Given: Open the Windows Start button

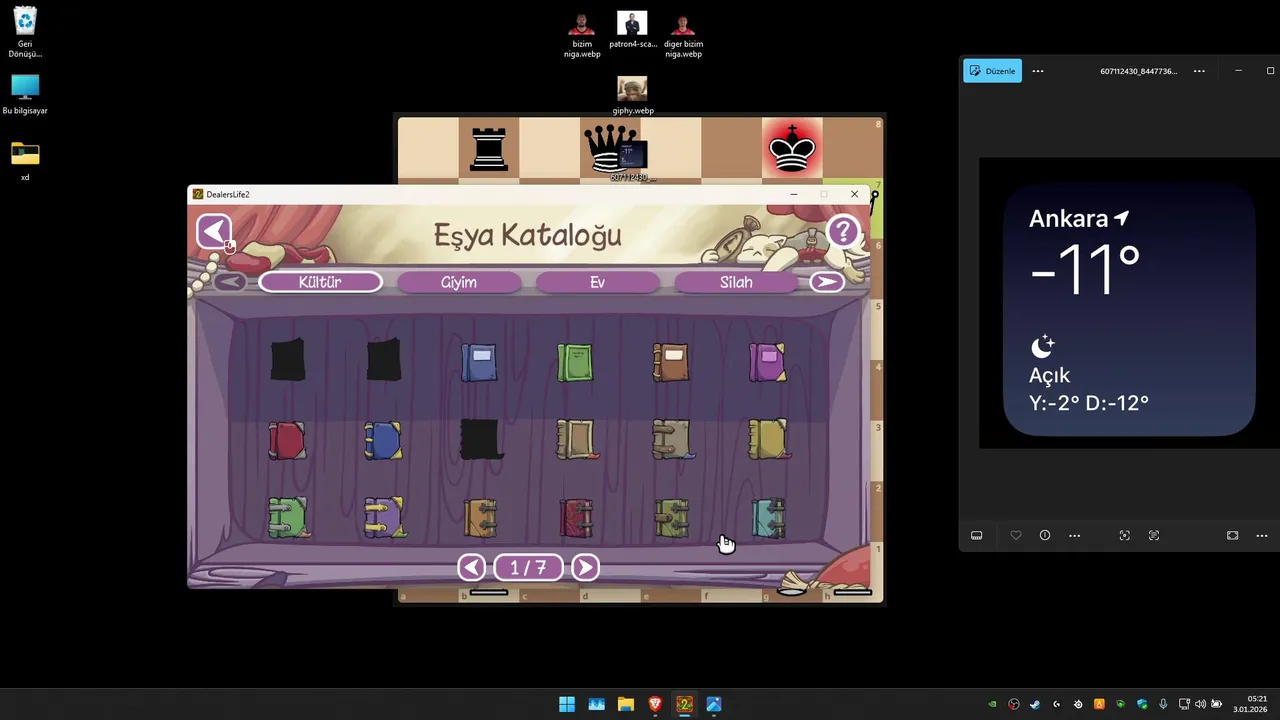Looking at the screenshot, I should click(x=567, y=704).
